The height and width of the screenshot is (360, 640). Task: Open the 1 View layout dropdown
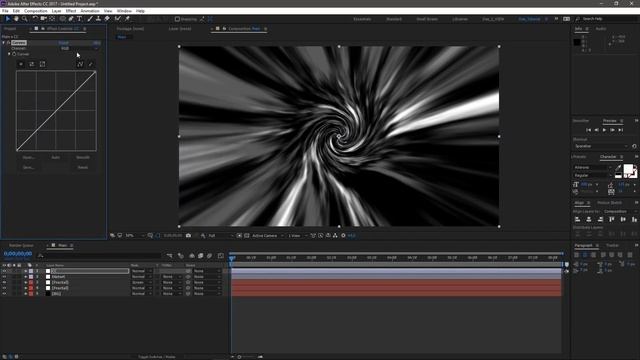coord(298,236)
